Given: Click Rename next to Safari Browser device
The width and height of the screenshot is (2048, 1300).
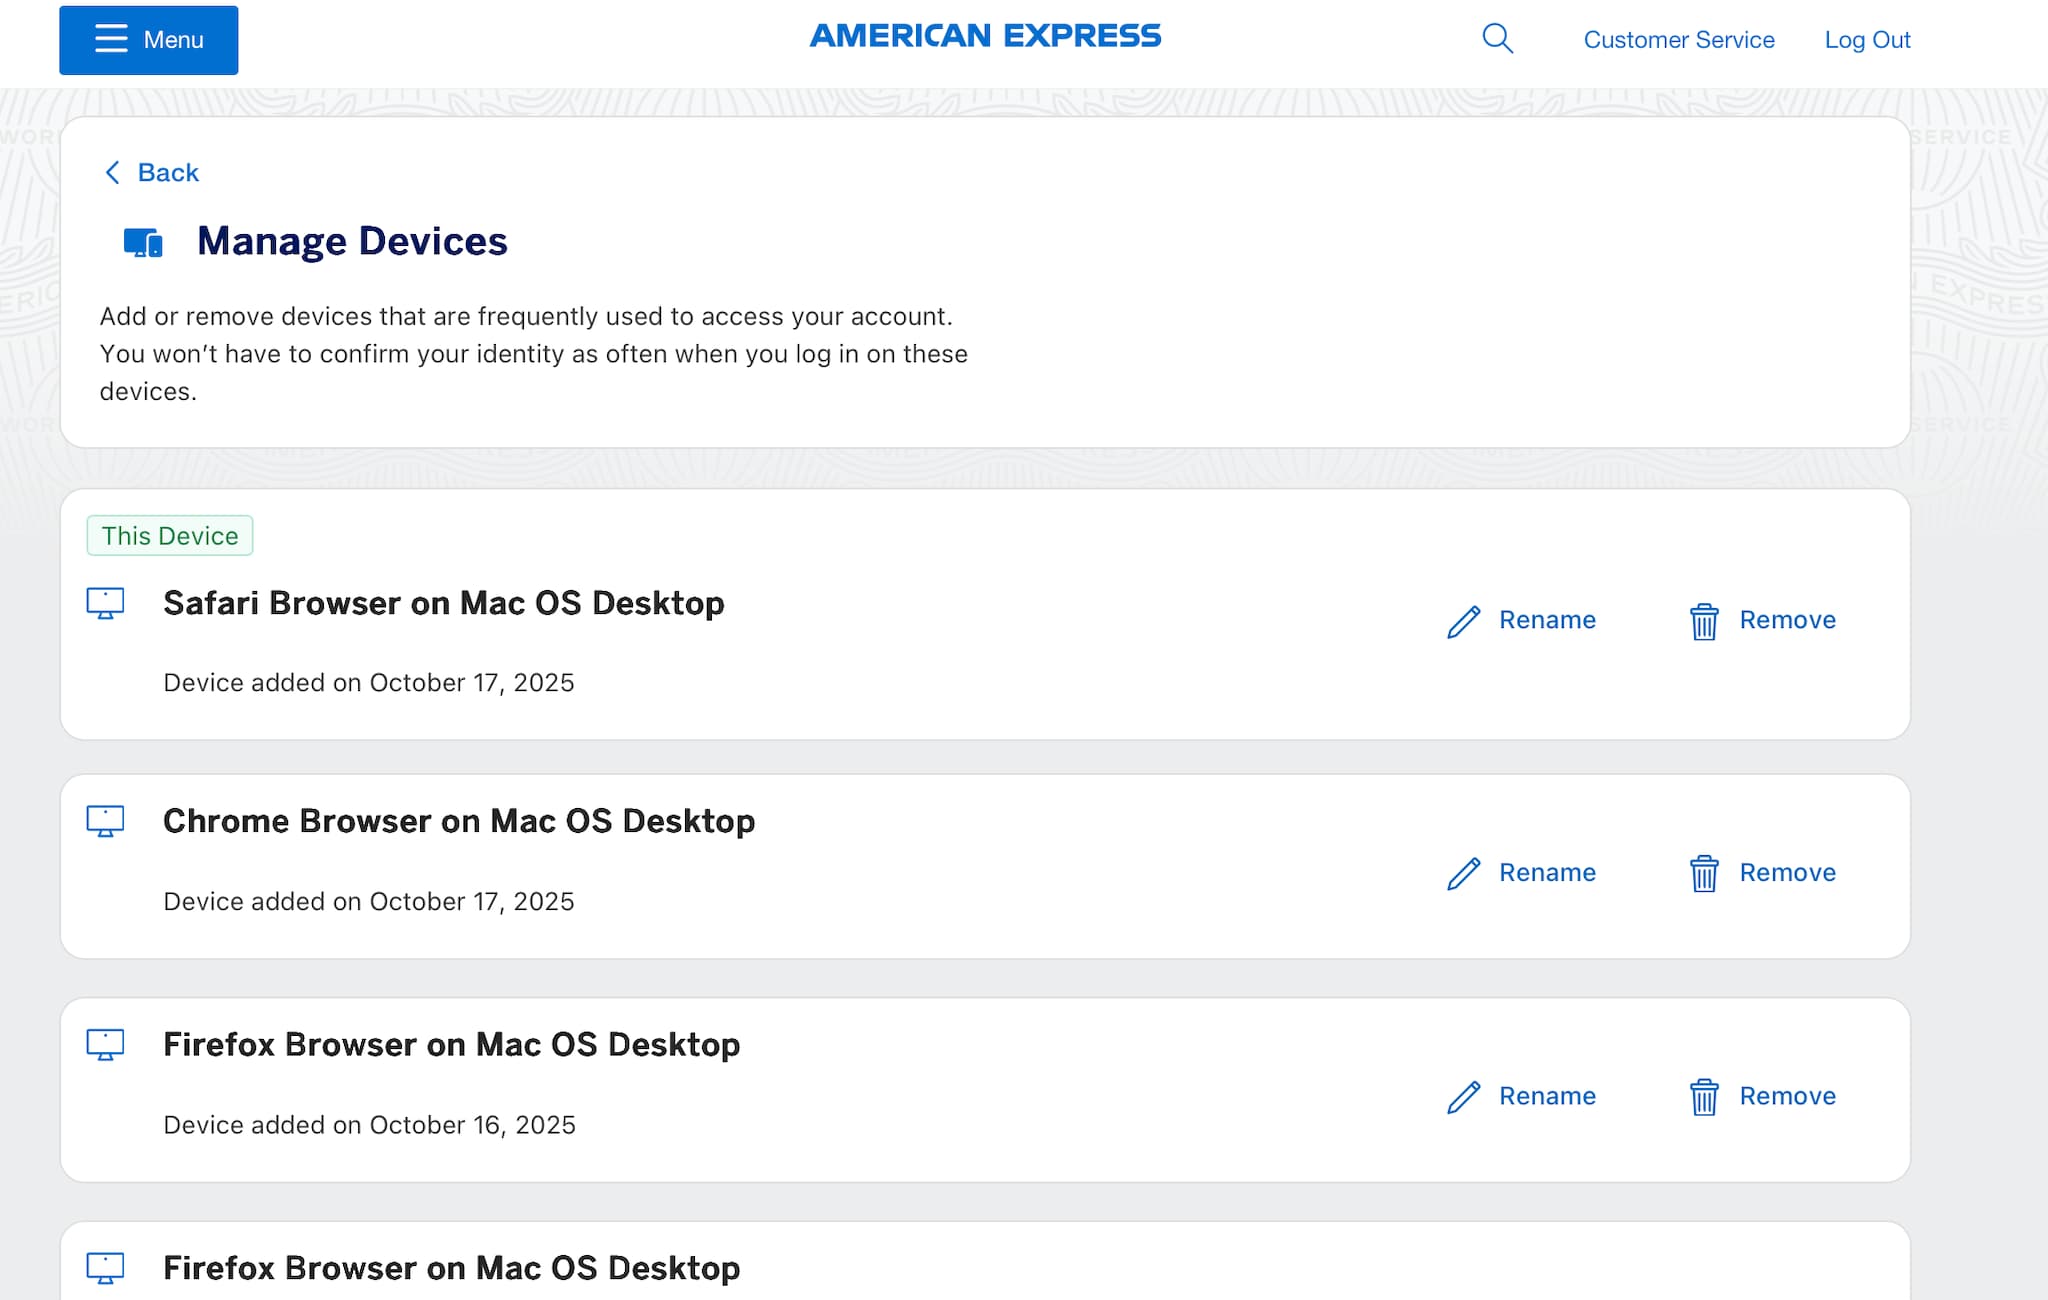Looking at the screenshot, I should point(1546,620).
